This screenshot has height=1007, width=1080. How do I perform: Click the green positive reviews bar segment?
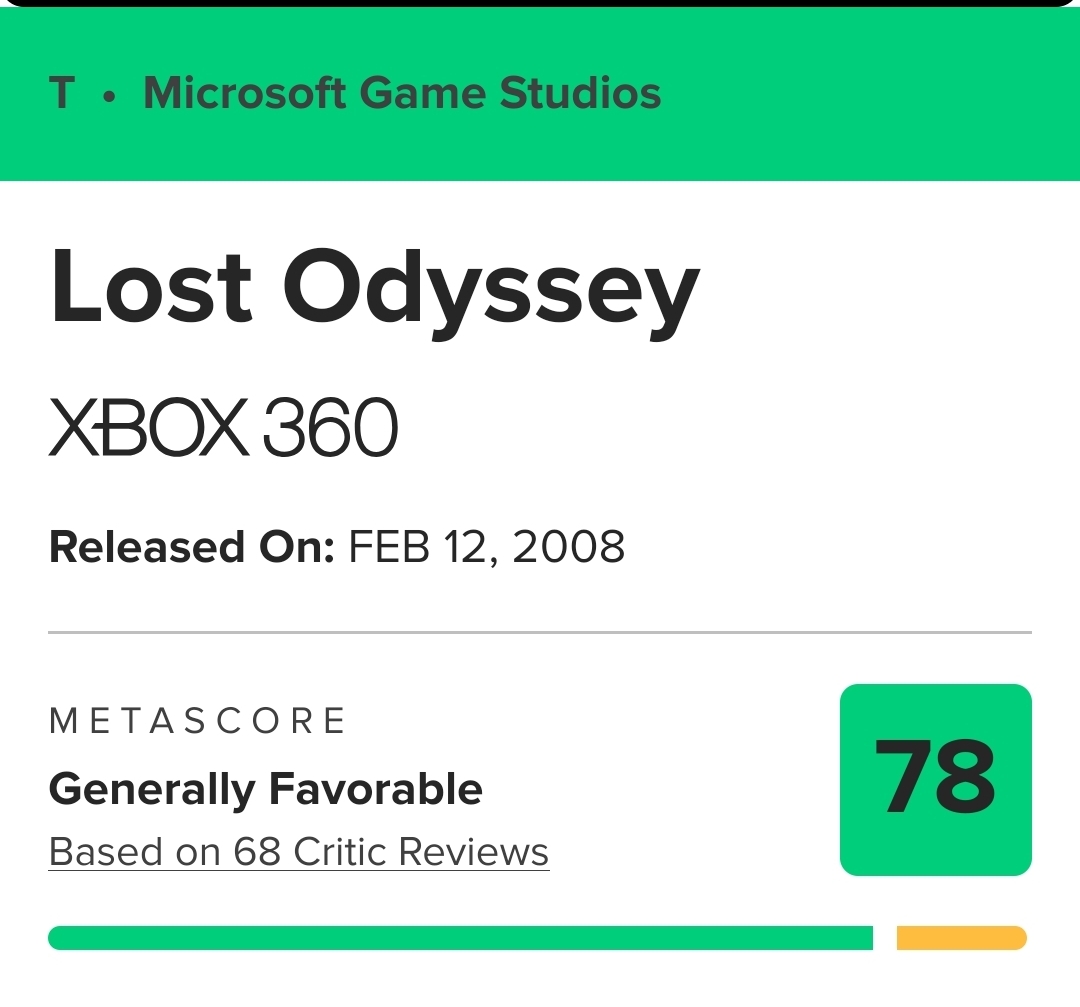coord(460,938)
